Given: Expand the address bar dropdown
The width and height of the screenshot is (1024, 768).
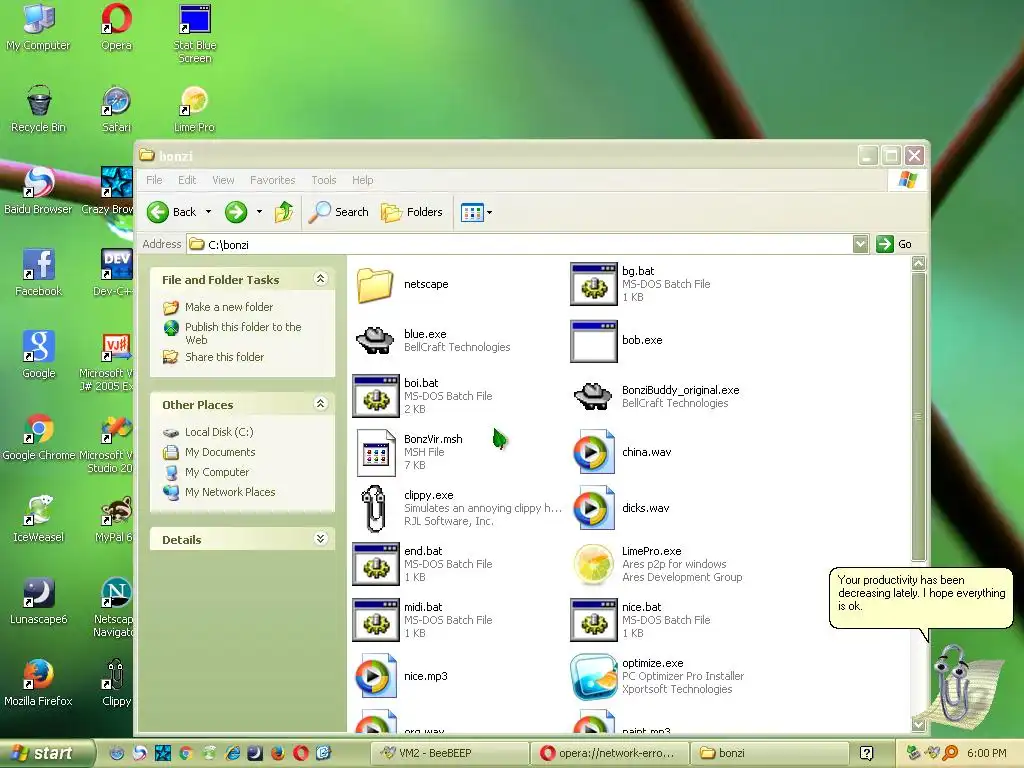Looking at the screenshot, I should pos(861,244).
